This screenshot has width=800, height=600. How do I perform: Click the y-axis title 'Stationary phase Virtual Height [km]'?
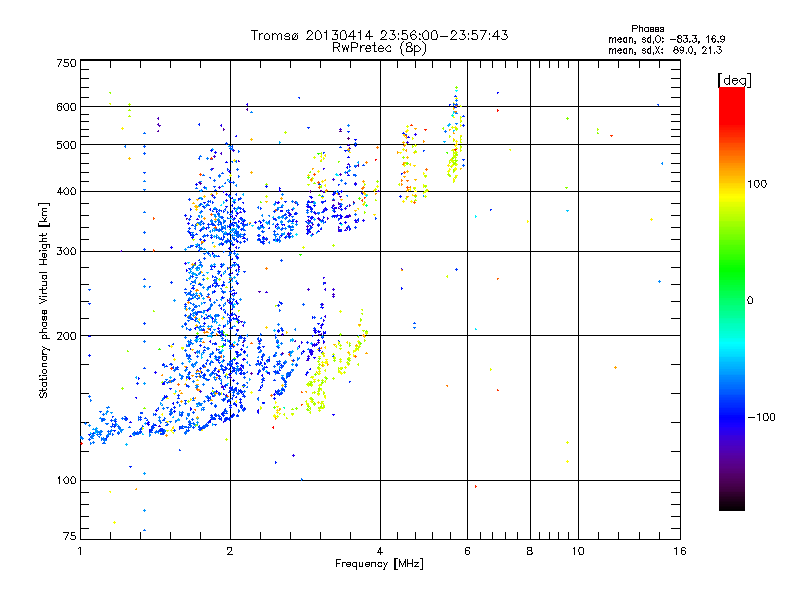coord(43,300)
